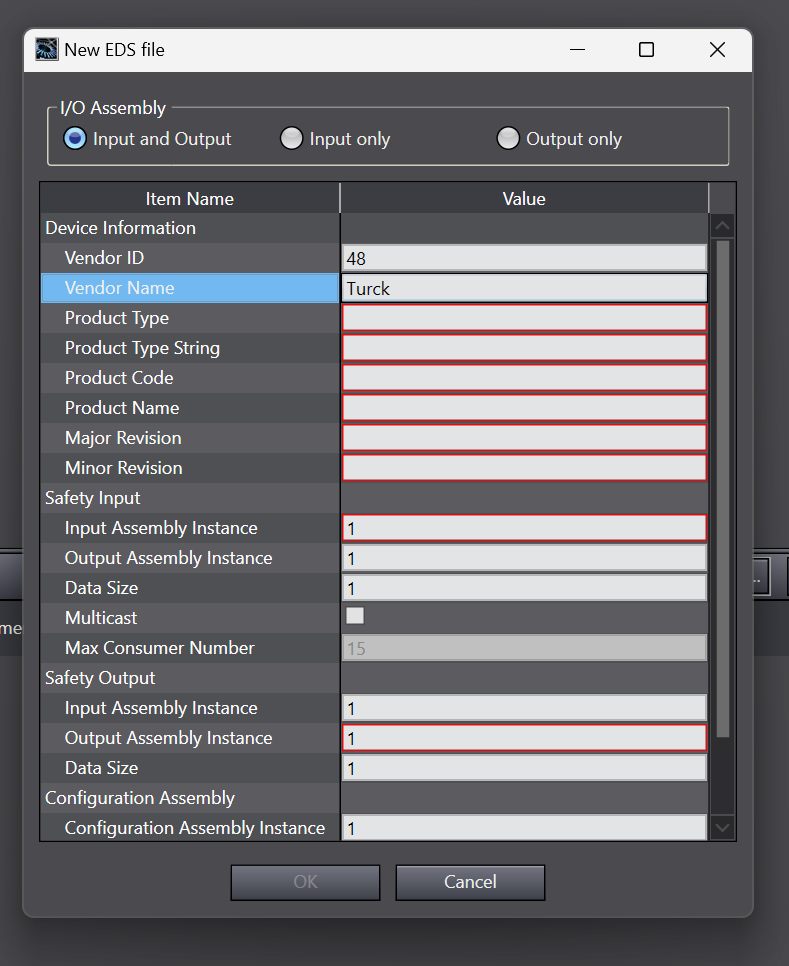The image size is (789, 966).
Task: Maximize the New EDS file window
Action: [x=646, y=49]
